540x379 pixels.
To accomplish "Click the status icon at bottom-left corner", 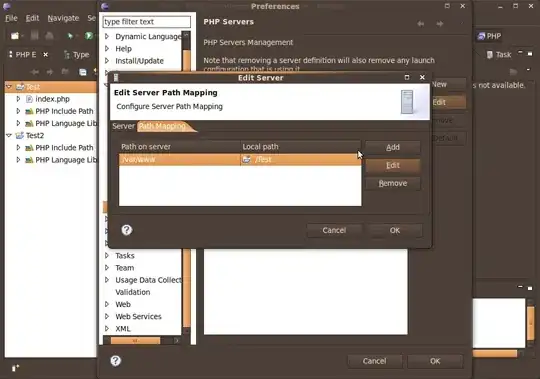I will [15, 368].
